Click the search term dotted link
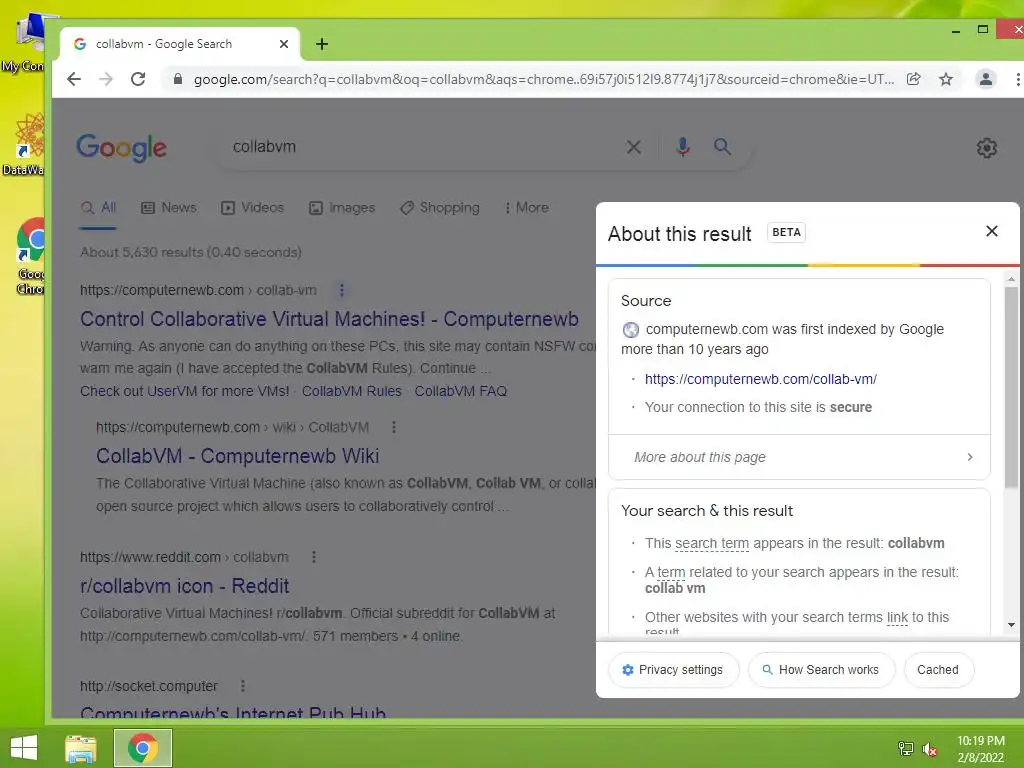This screenshot has height=768, width=1024. (712, 543)
